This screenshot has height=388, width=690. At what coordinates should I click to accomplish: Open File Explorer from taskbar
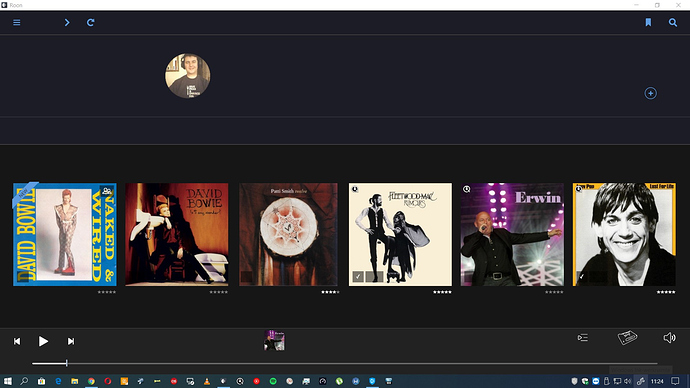(75, 381)
